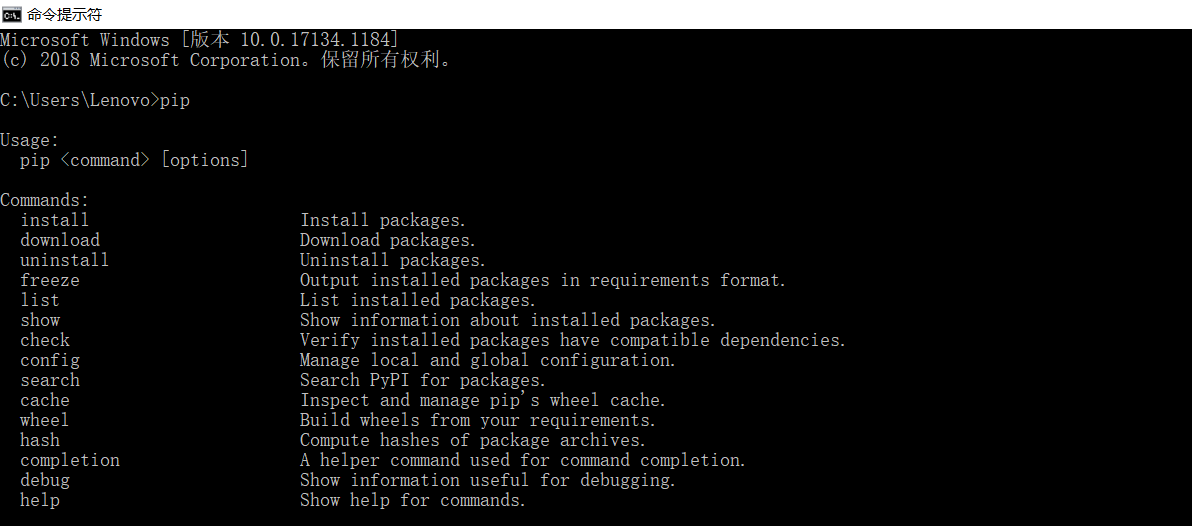Click the 'pip <command> [options]' usage line
This screenshot has width=1192, height=526.
[x=134, y=161]
